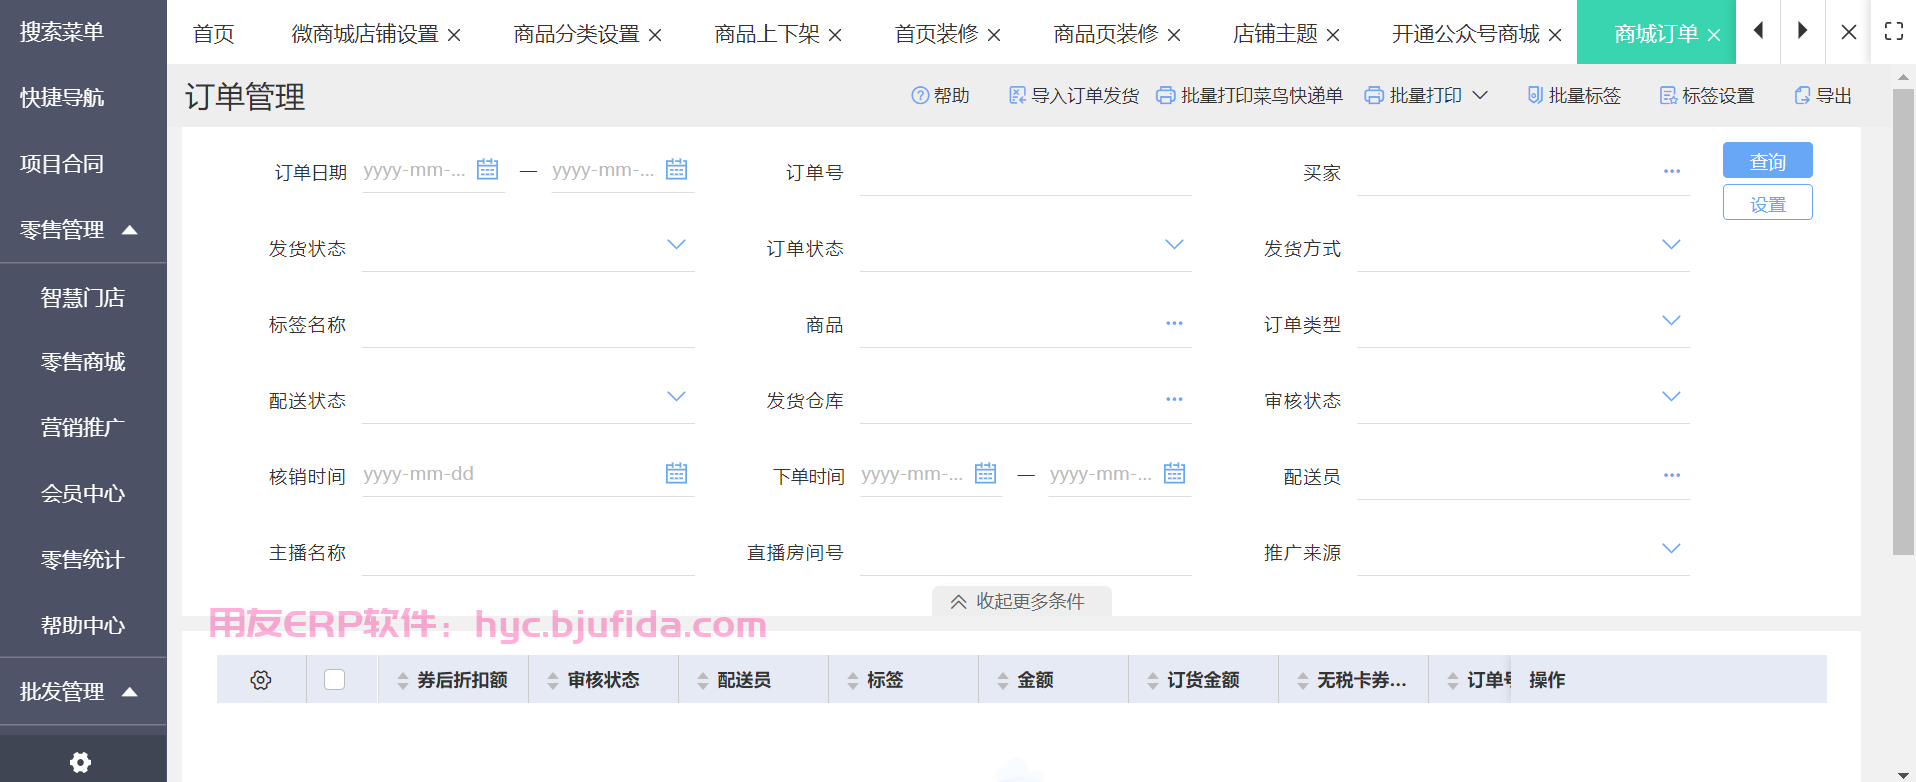
Task: Click the 查询 search button
Action: 1767,161
